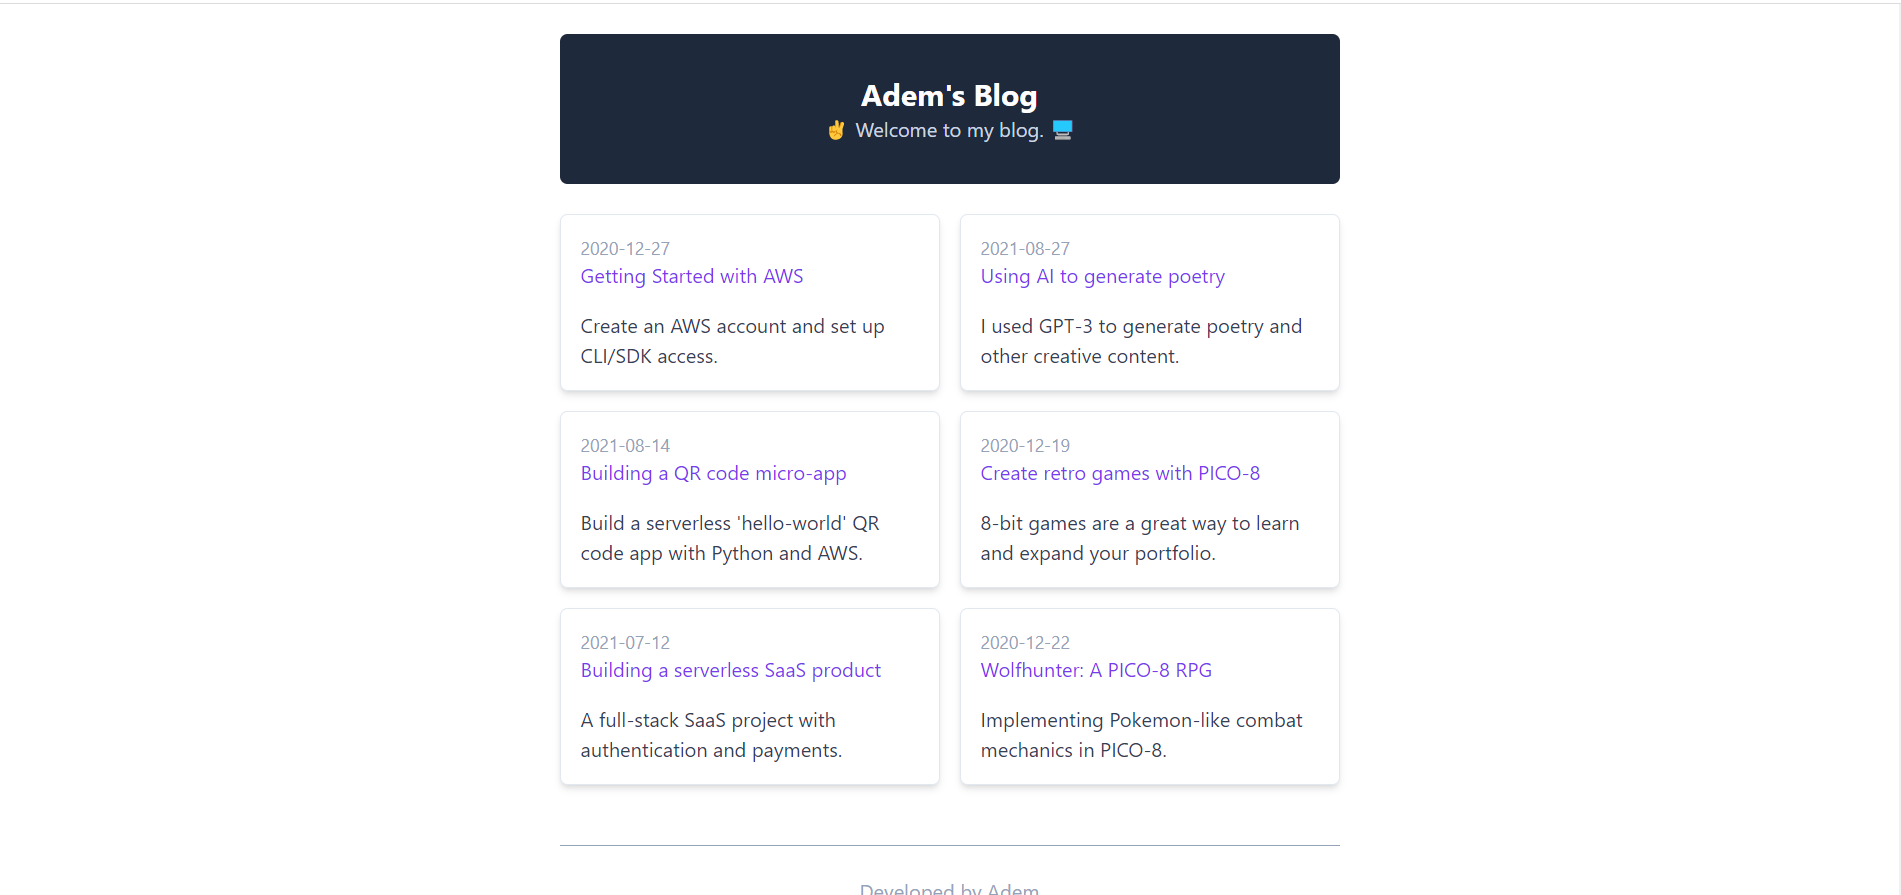Open the 'Building a QR code micro-app' post
Image resolution: width=1901 pixels, height=895 pixels.
pos(713,473)
